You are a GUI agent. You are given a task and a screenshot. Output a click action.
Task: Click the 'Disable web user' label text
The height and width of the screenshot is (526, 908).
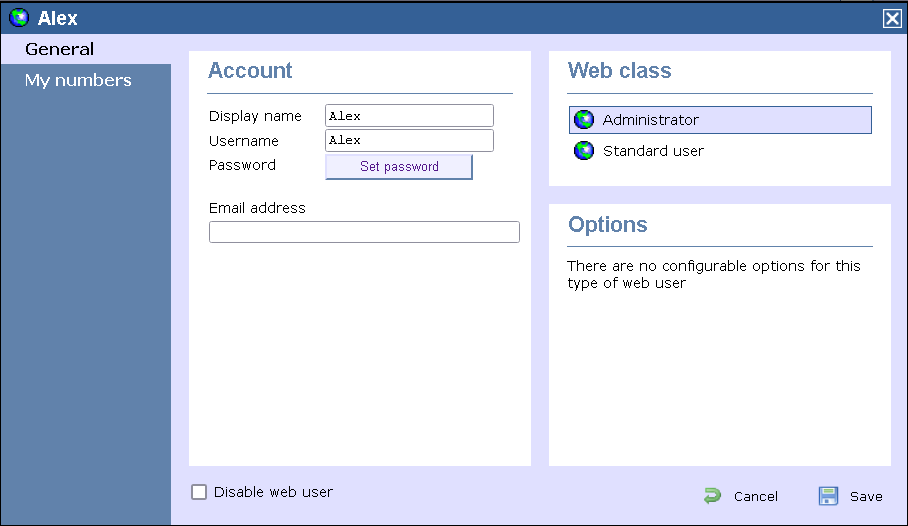pyautogui.click(x=273, y=492)
